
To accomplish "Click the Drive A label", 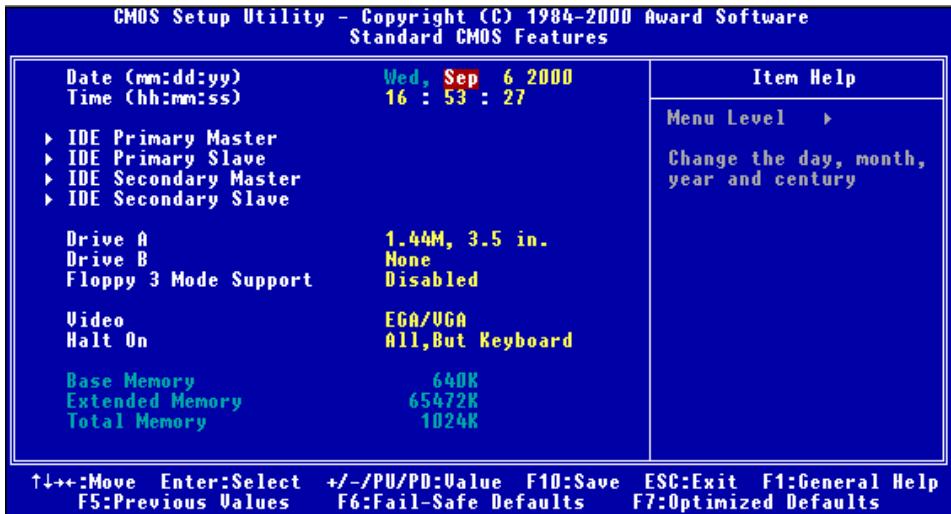I will [x=107, y=240].
